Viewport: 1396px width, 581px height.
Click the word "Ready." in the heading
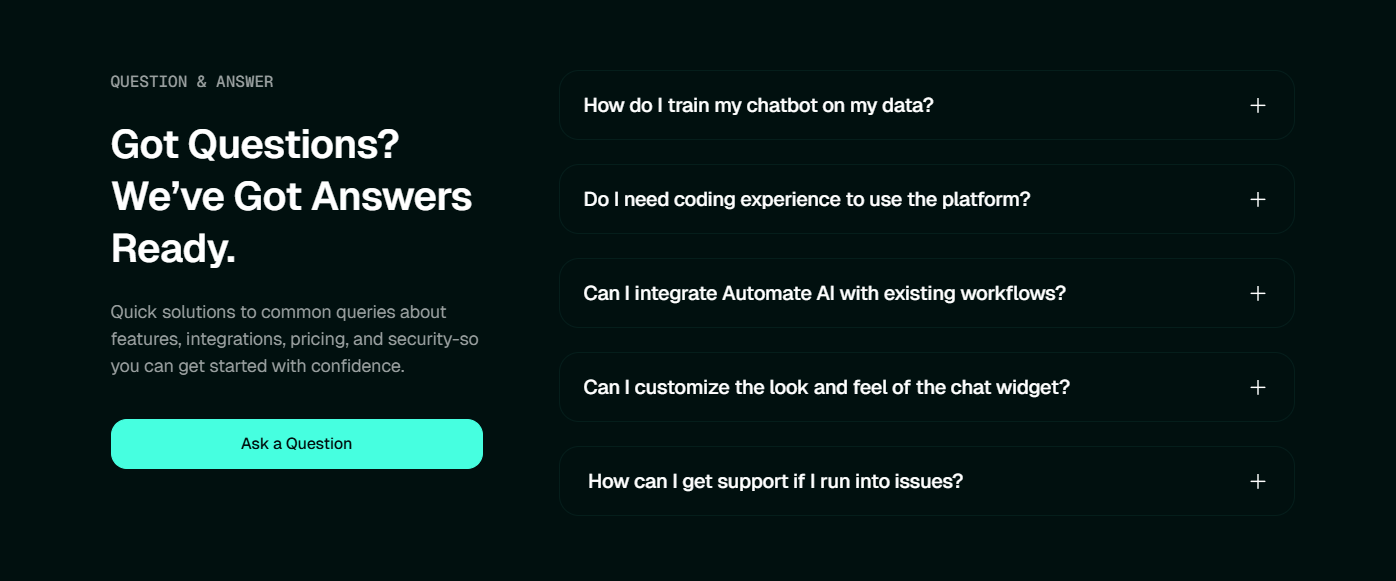coord(173,248)
